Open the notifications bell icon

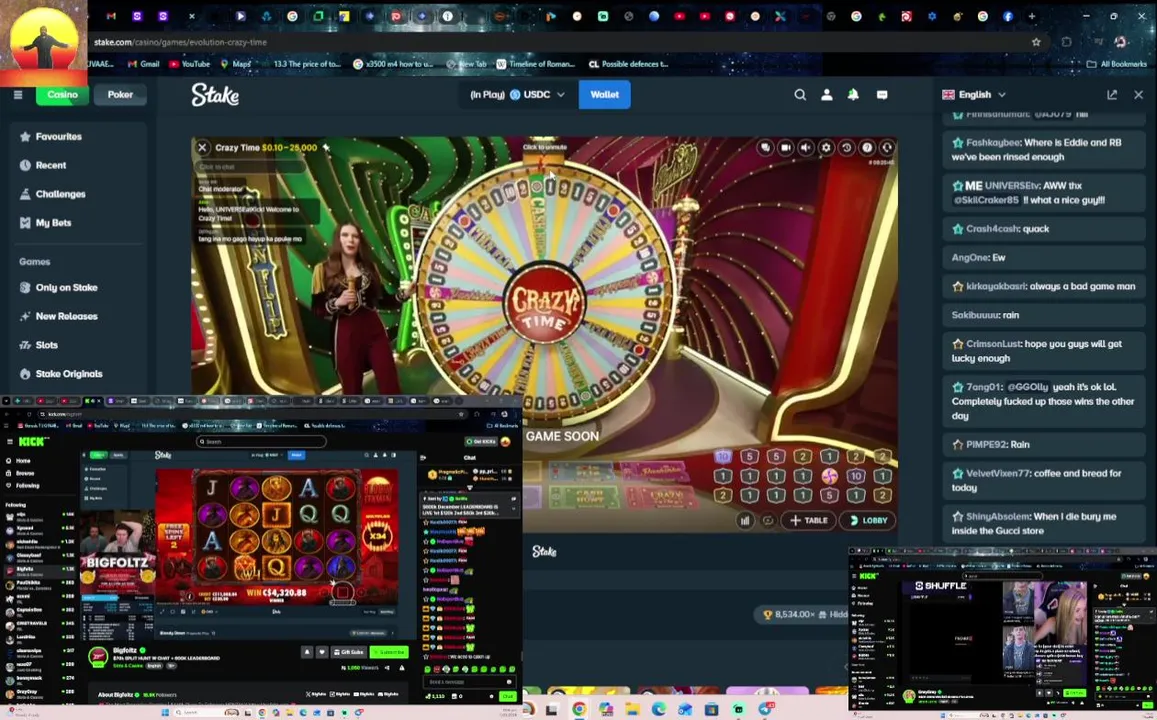pyautogui.click(x=853, y=94)
